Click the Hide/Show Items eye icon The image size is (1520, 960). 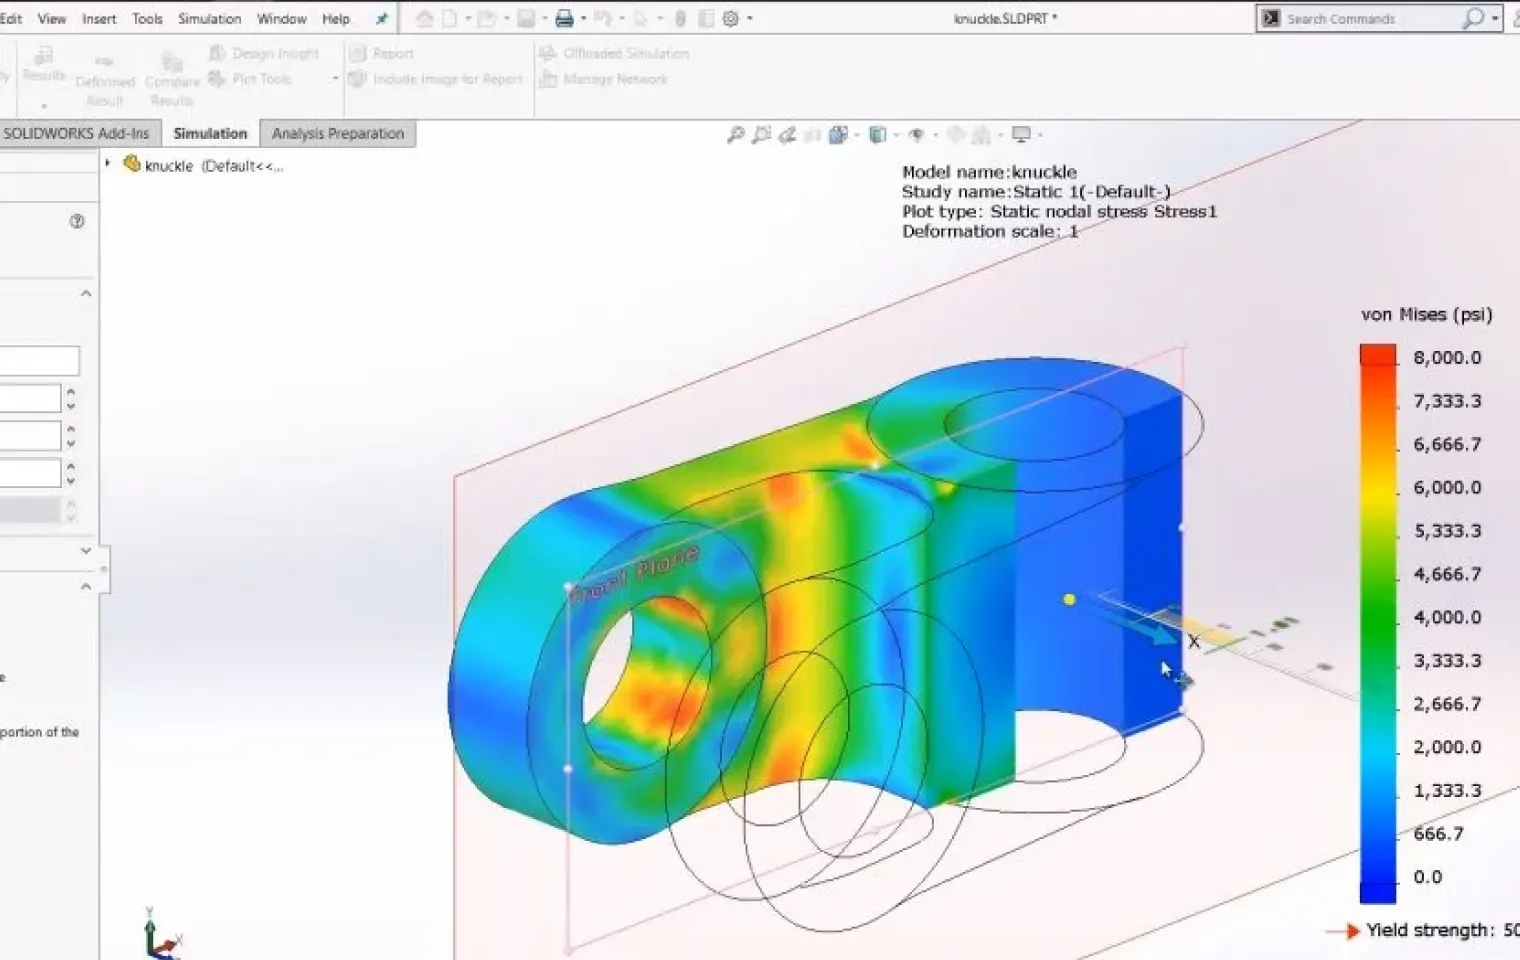coord(916,134)
